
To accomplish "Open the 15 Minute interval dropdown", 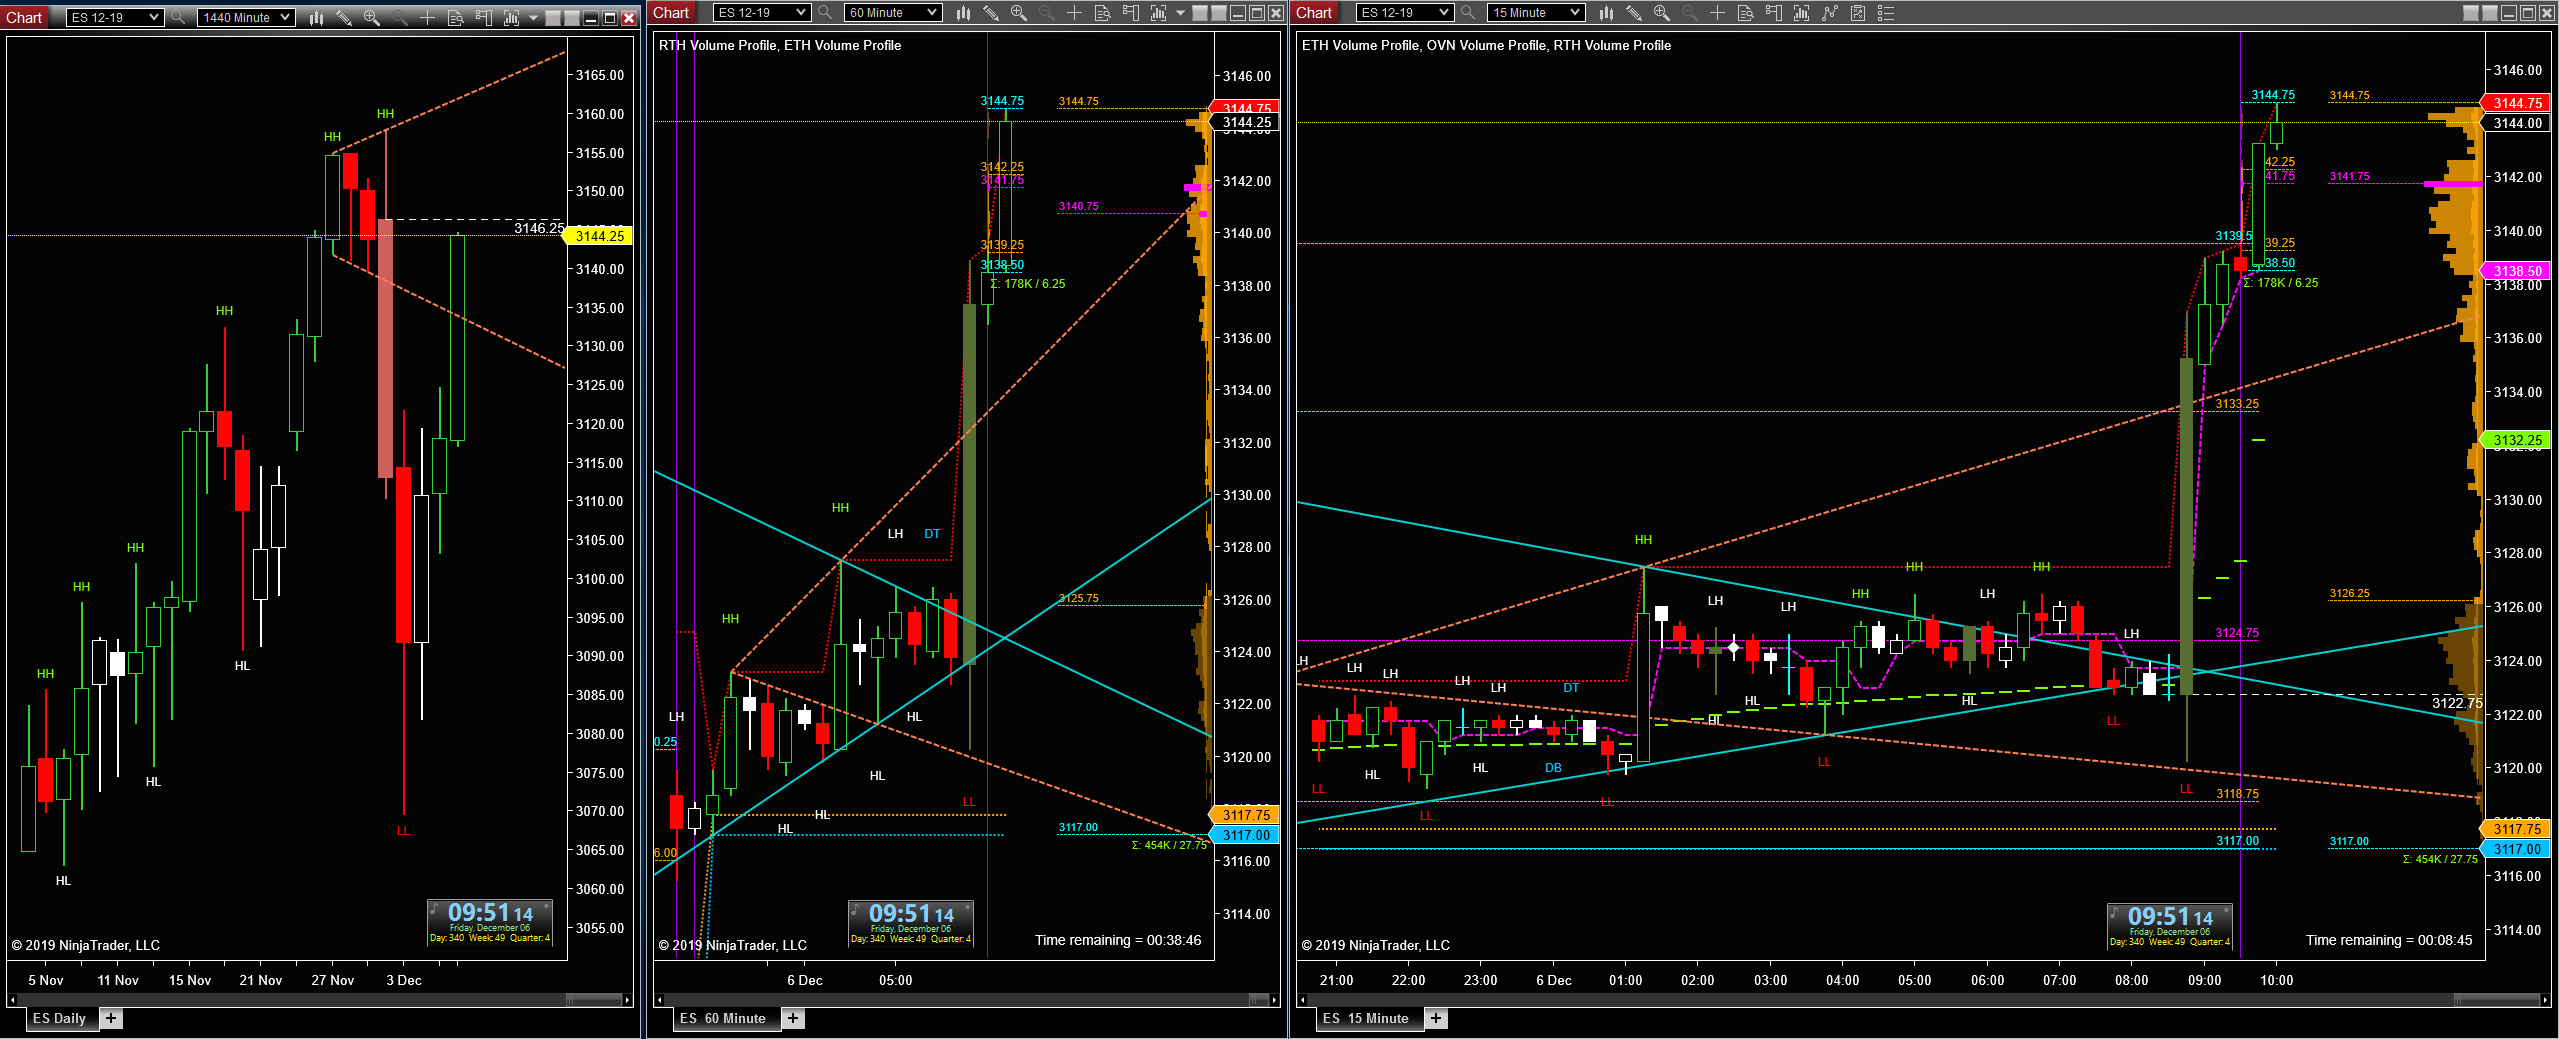I will 1536,13.
